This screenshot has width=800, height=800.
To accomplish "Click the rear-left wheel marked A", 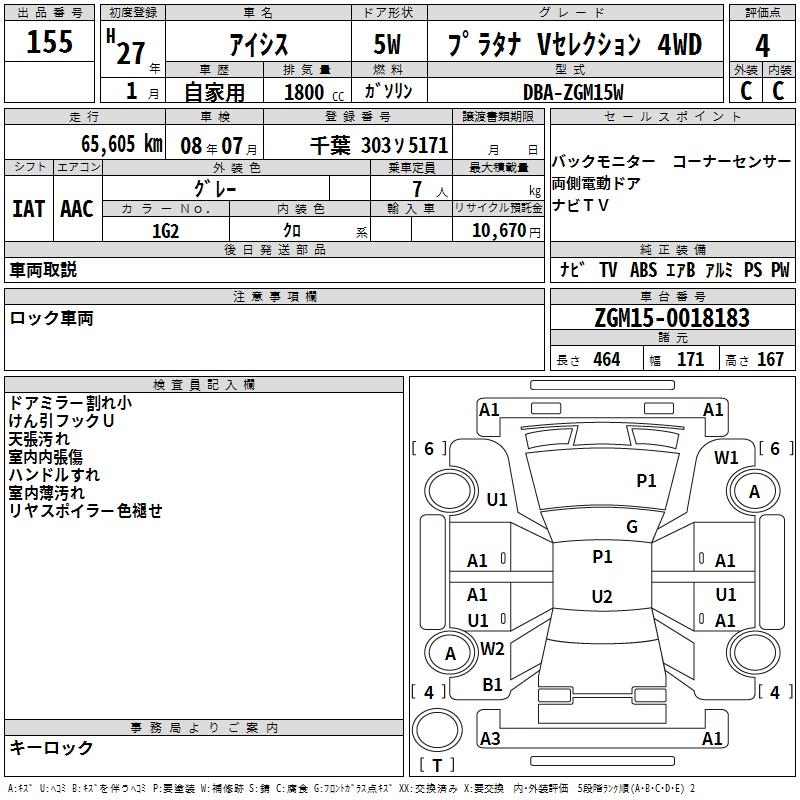I will [x=450, y=653].
